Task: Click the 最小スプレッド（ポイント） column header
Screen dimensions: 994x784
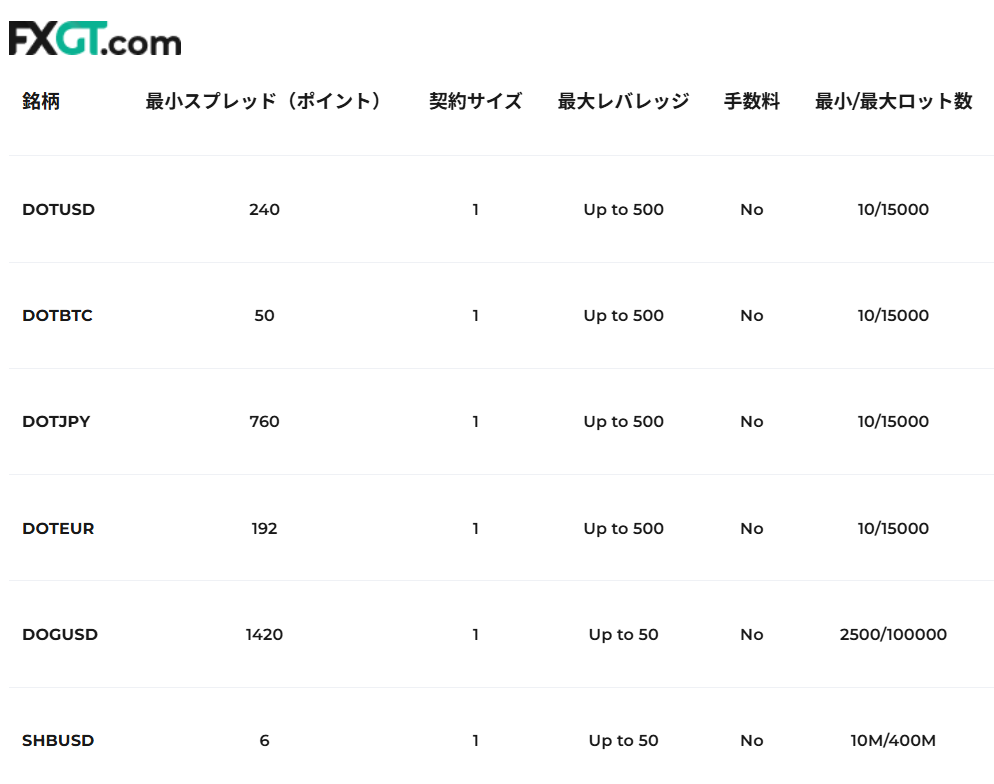Action: click(x=264, y=101)
